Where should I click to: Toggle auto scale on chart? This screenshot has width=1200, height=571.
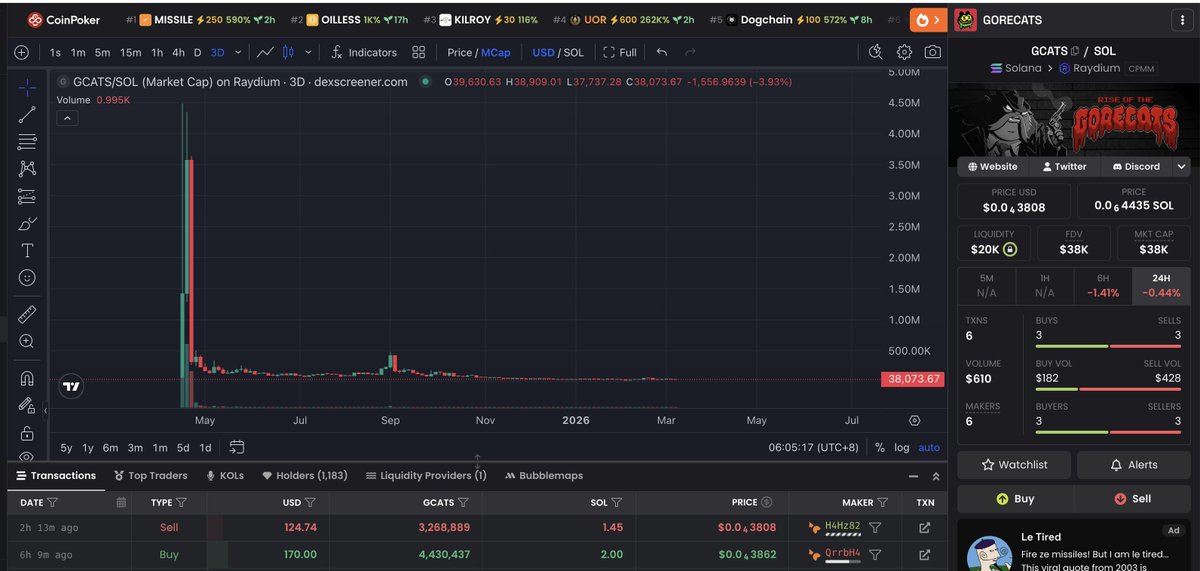point(929,447)
